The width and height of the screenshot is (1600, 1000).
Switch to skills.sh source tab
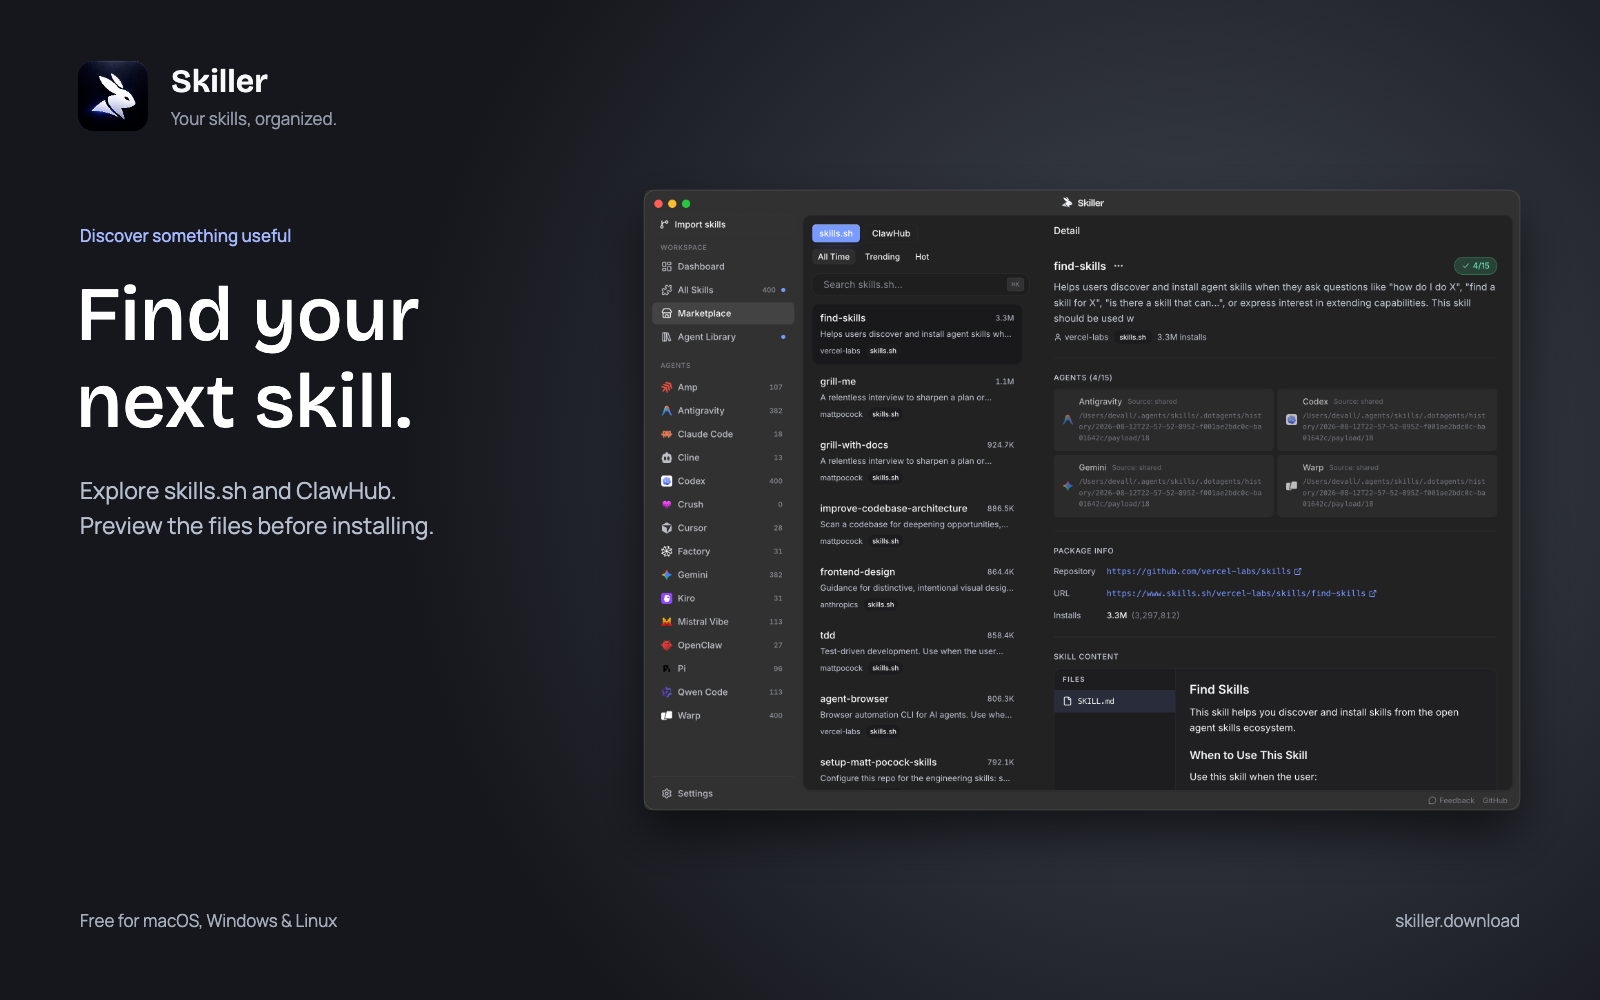(x=836, y=233)
